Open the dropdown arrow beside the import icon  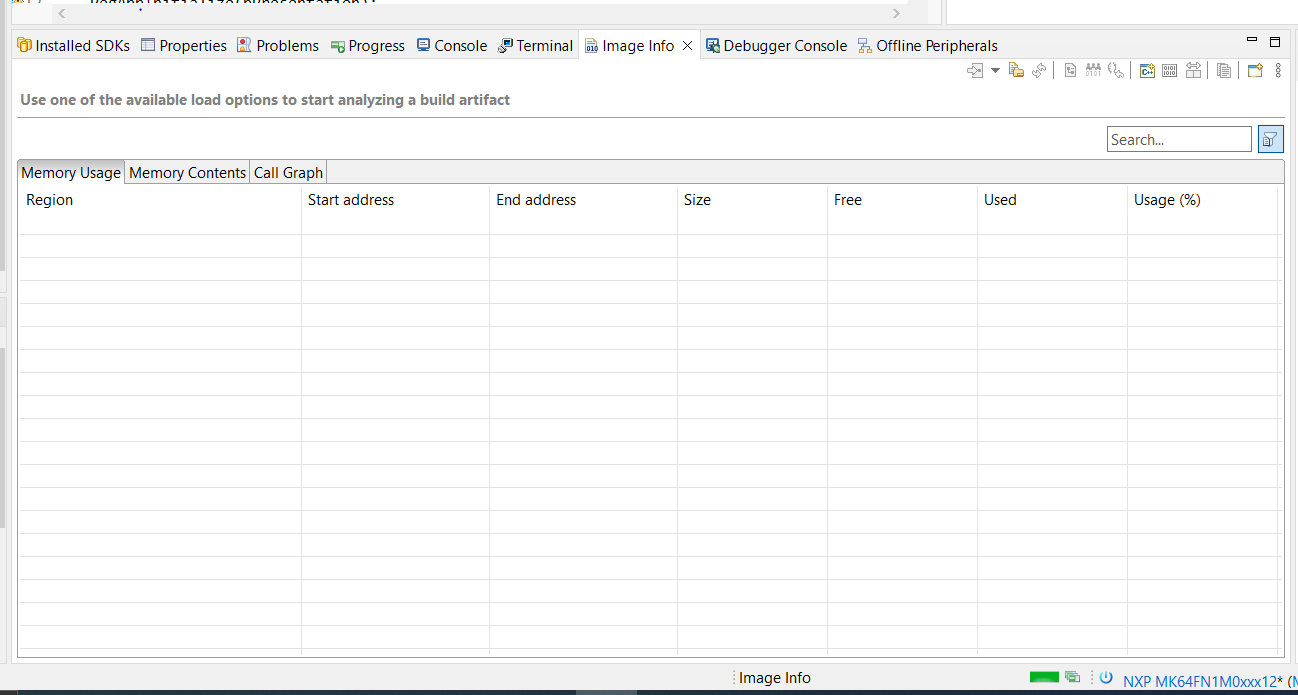click(x=995, y=71)
